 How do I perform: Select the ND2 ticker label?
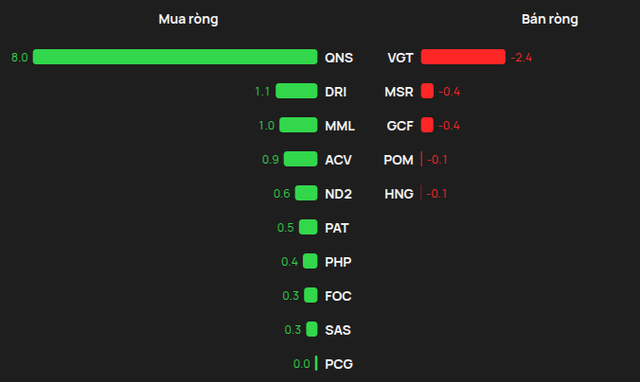coord(338,194)
